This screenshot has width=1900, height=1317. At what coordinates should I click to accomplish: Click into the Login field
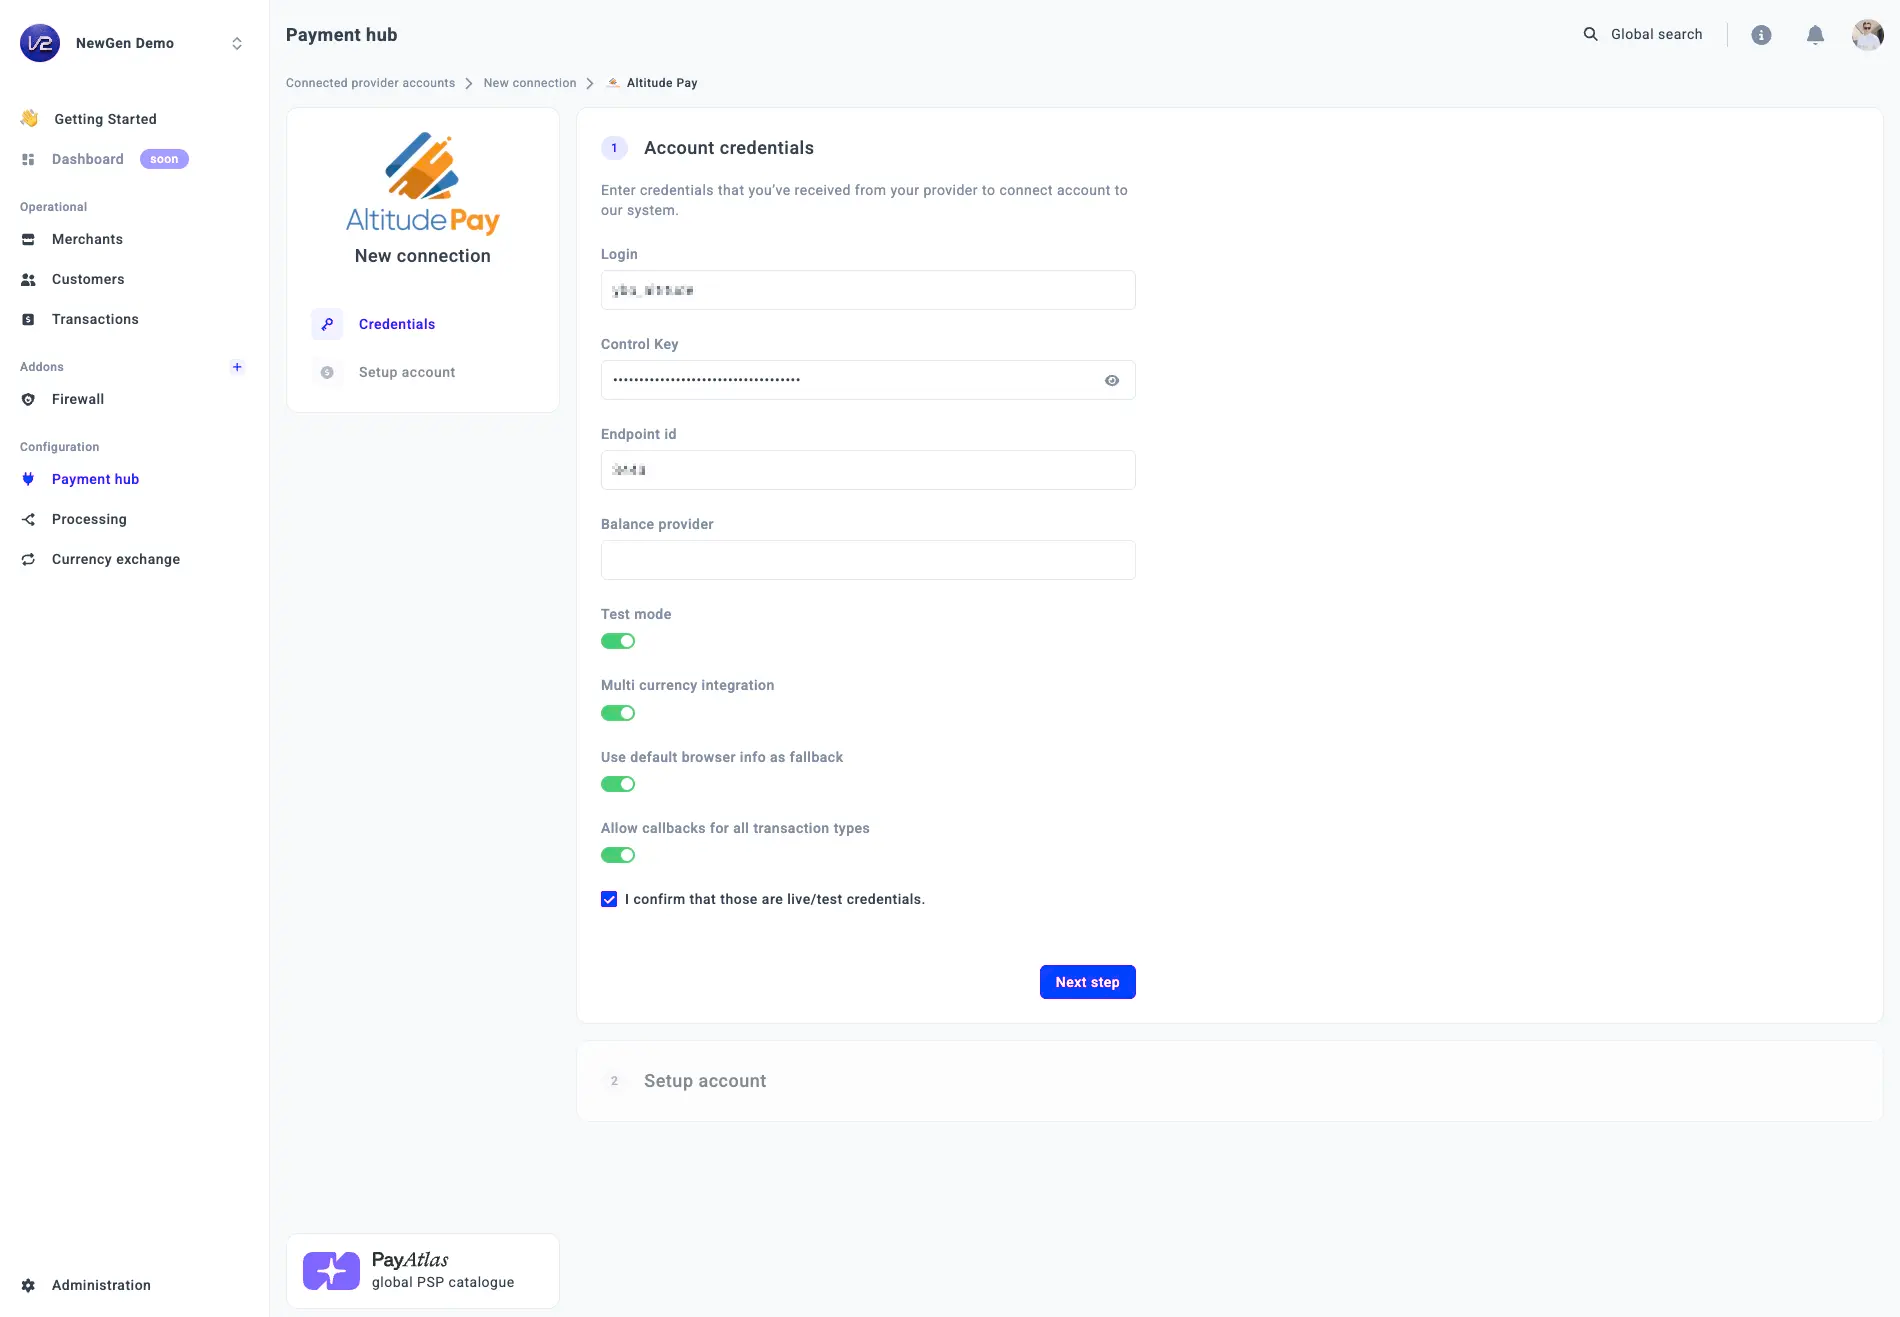point(868,290)
